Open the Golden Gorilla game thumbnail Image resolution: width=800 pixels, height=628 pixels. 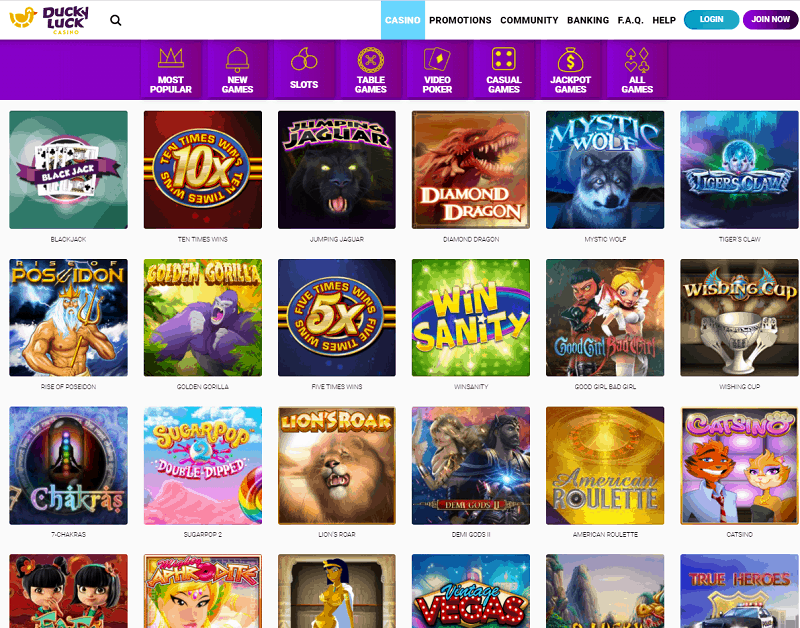pyautogui.click(x=203, y=318)
